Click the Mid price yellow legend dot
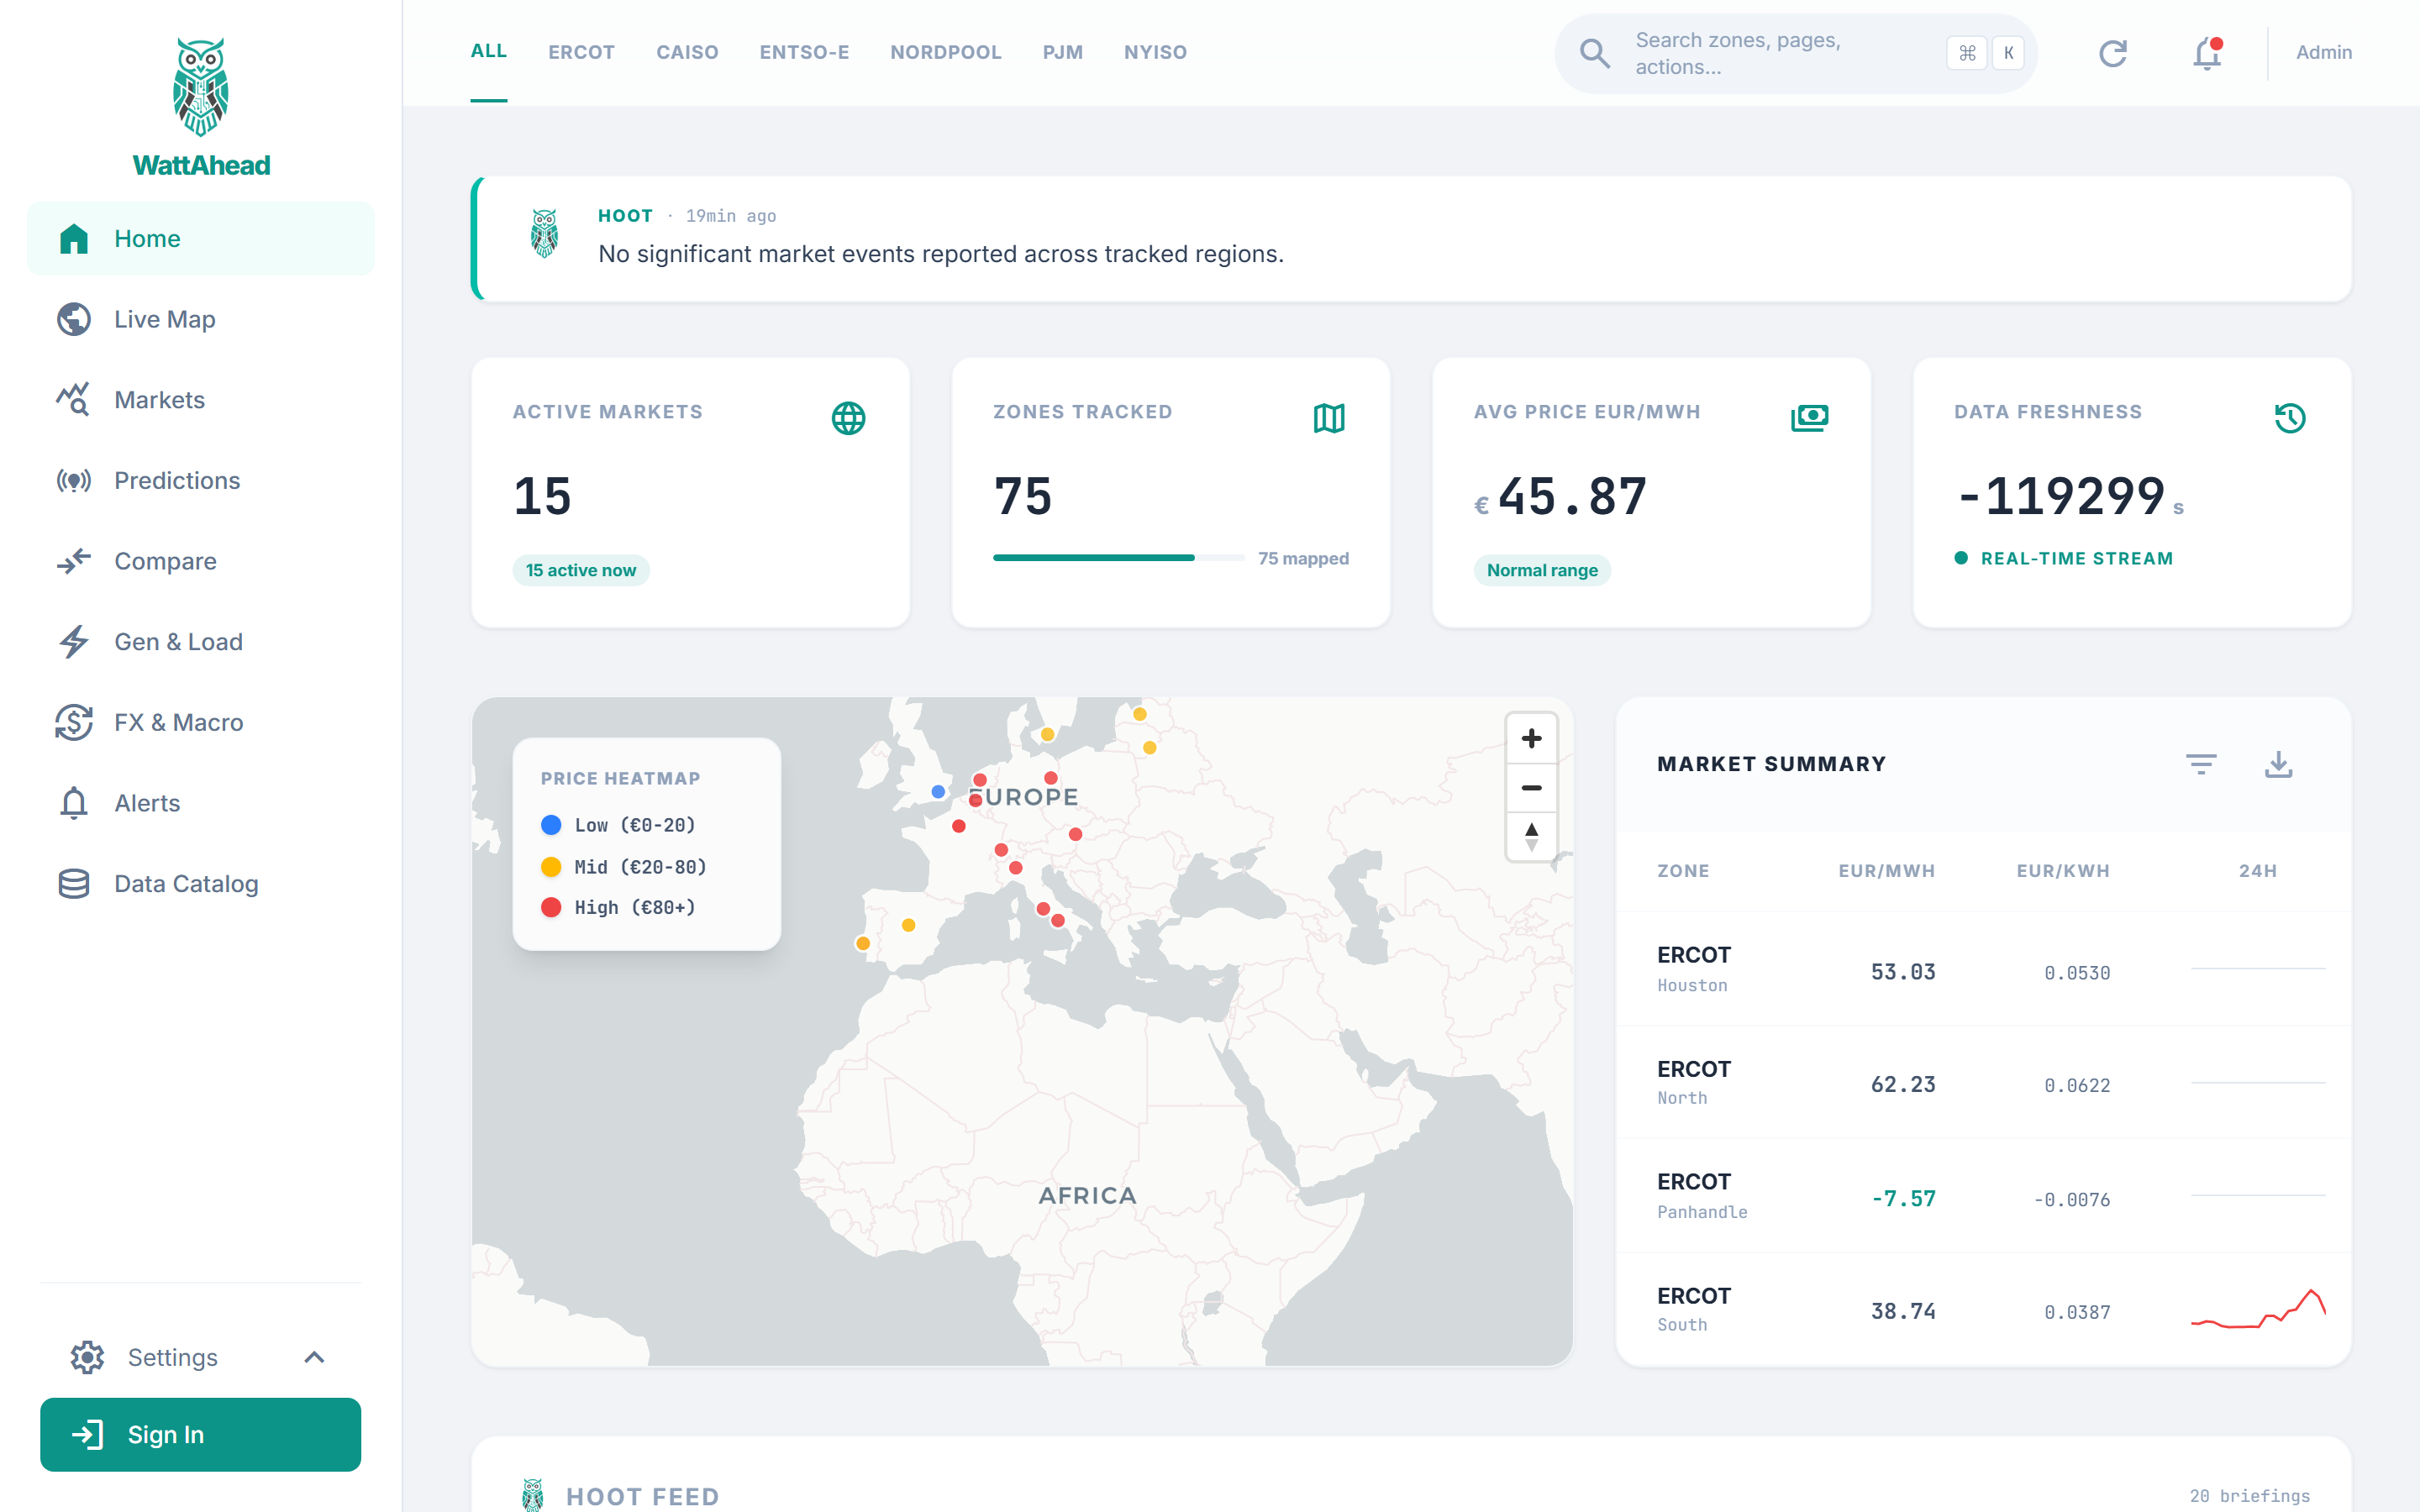 click(x=551, y=867)
